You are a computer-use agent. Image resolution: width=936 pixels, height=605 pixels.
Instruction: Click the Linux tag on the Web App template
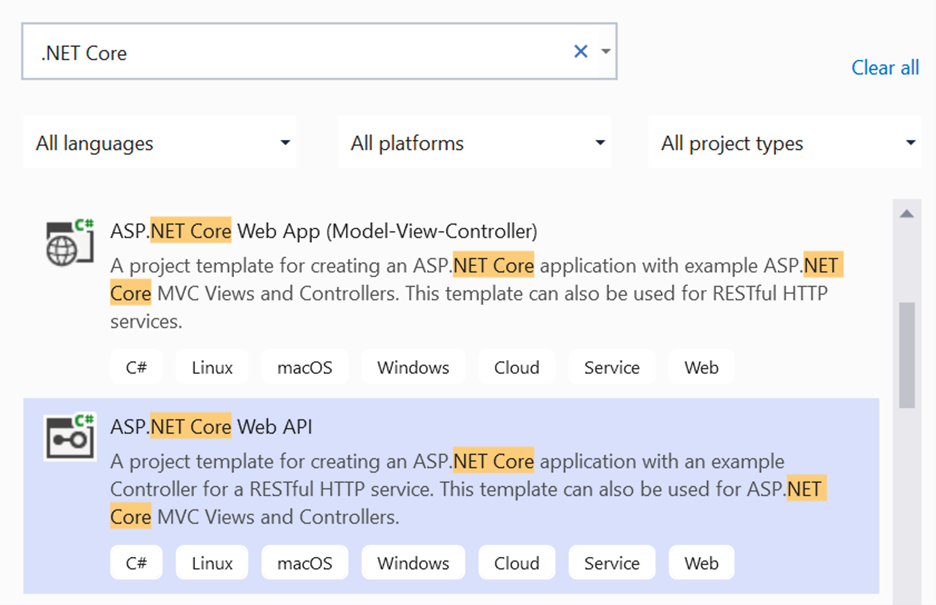tap(211, 367)
